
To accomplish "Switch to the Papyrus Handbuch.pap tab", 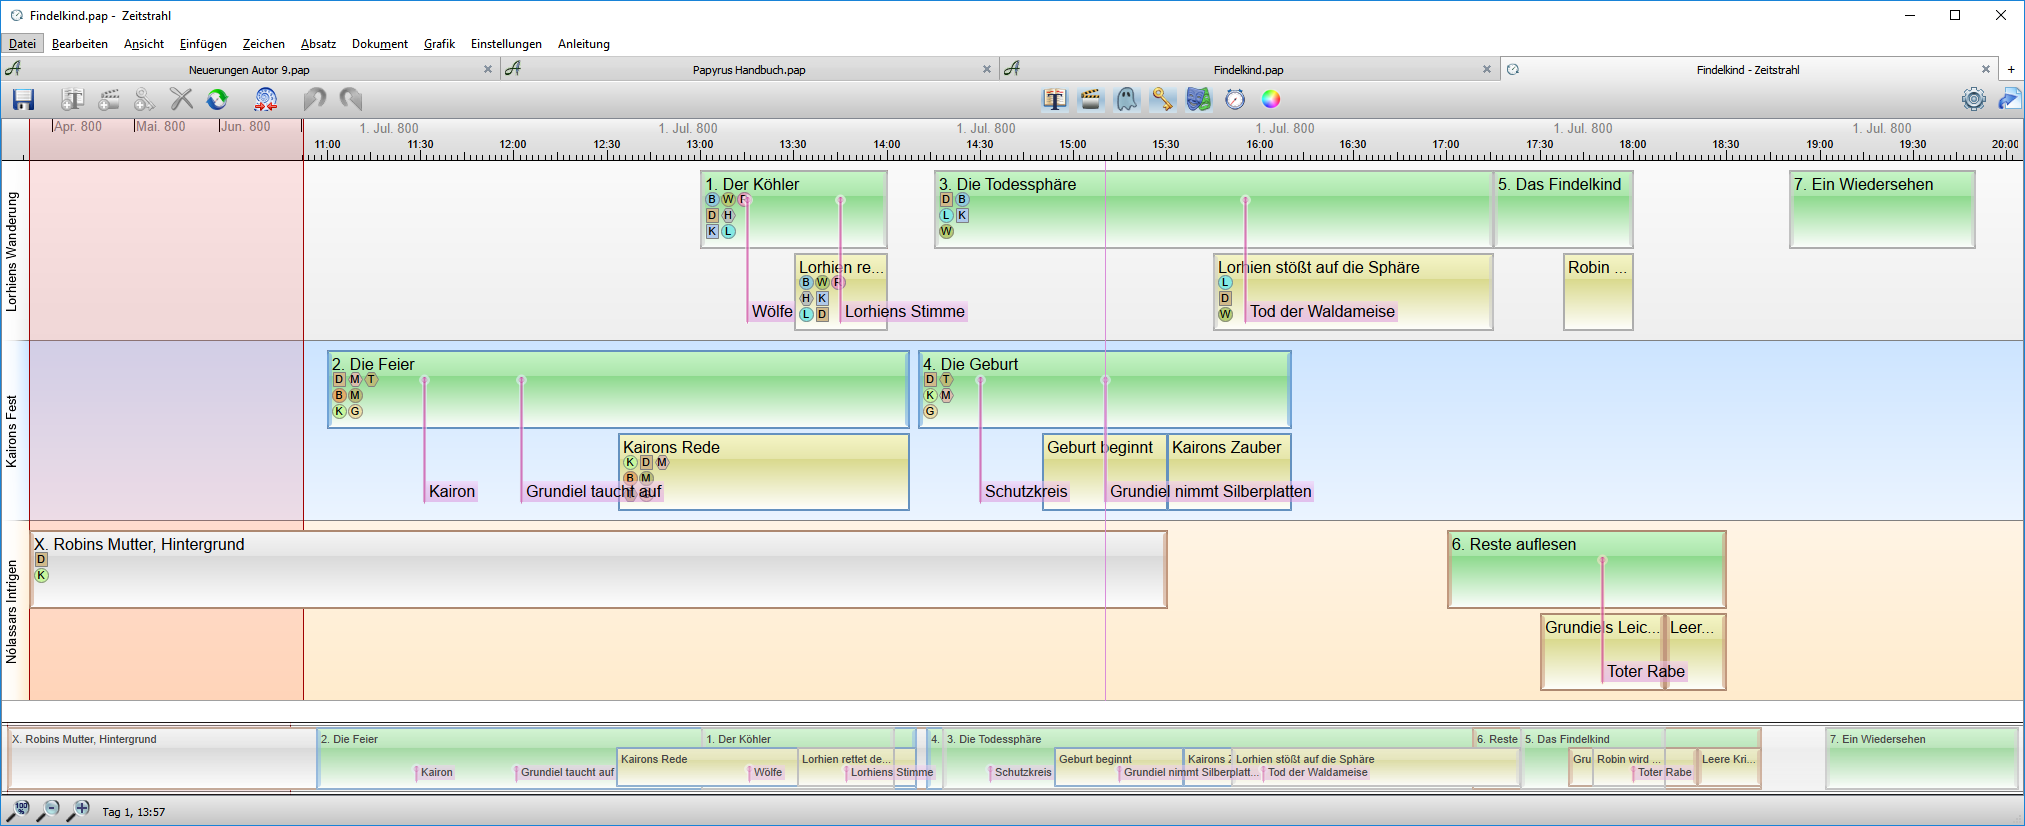I will [x=748, y=70].
